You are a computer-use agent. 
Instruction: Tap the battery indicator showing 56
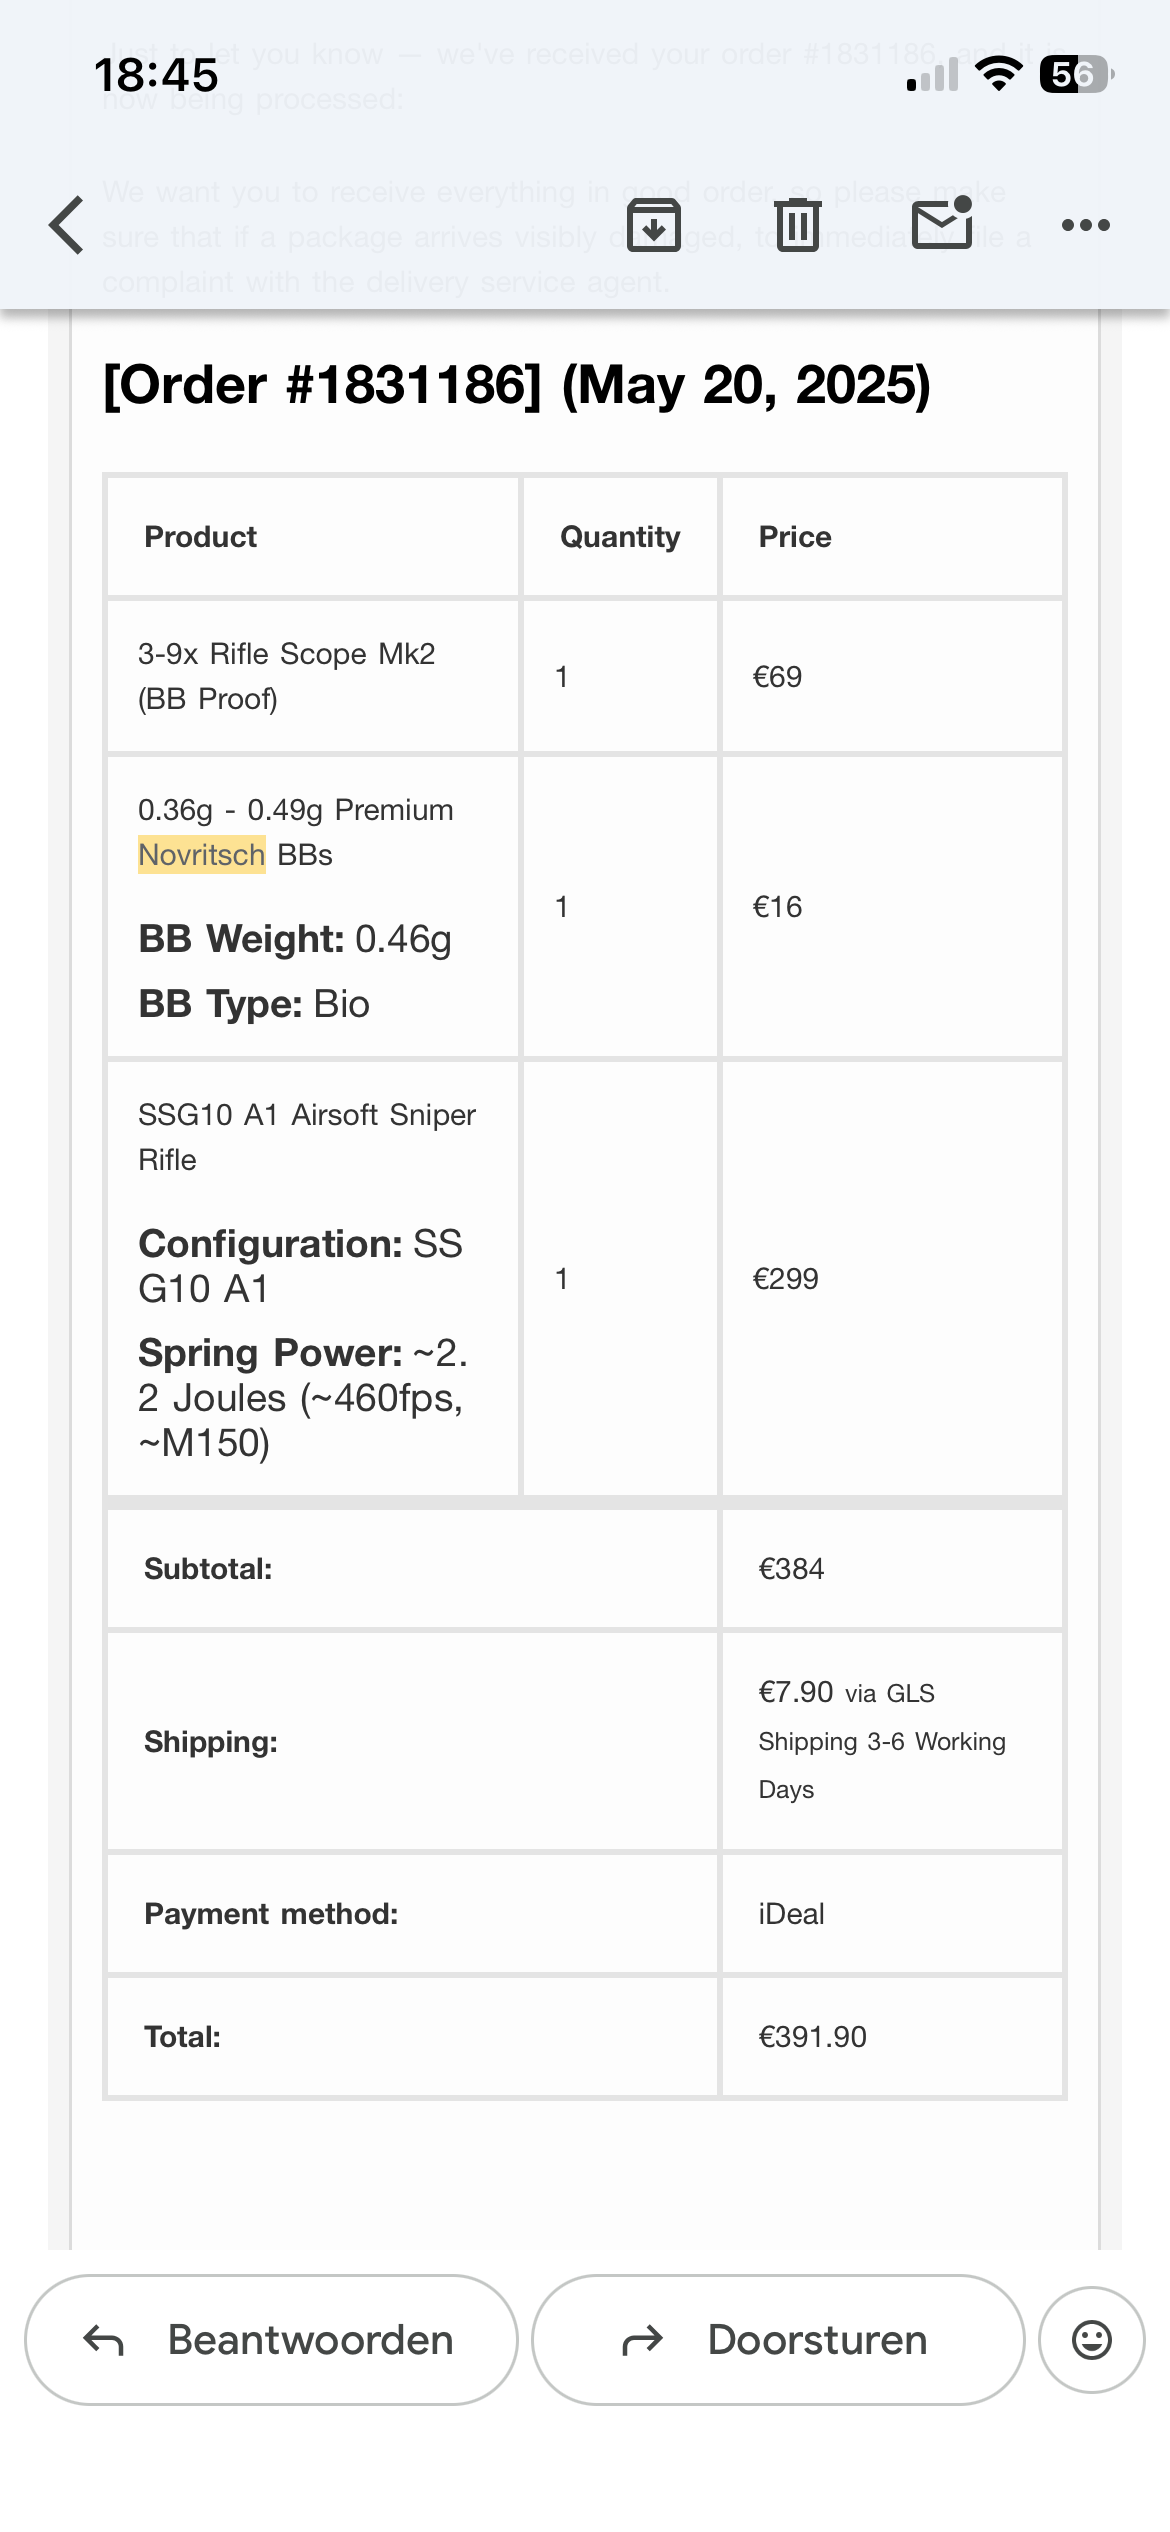pyautogui.click(x=1077, y=74)
